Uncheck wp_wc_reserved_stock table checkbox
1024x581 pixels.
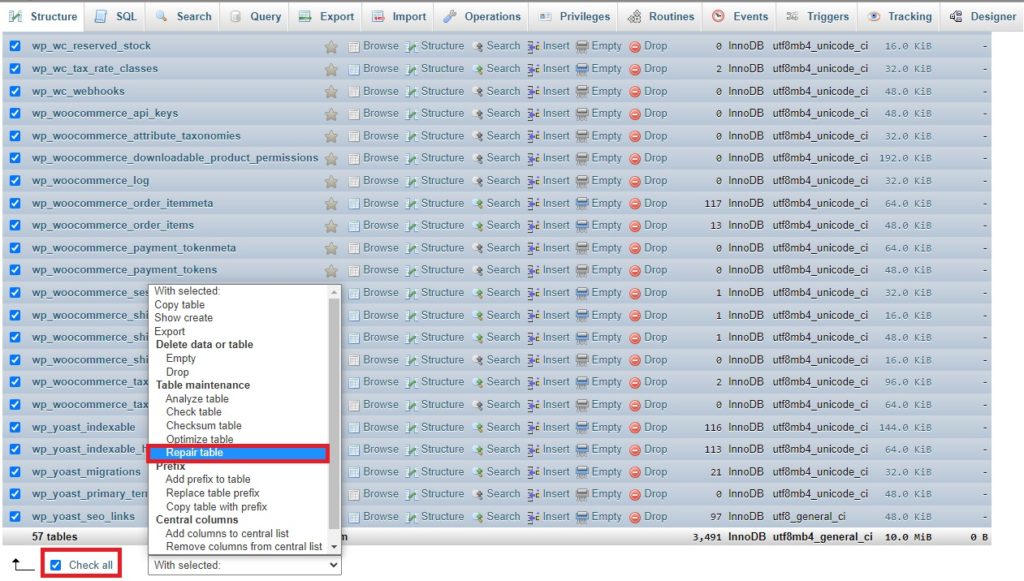pyautogui.click(x=15, y=46)
